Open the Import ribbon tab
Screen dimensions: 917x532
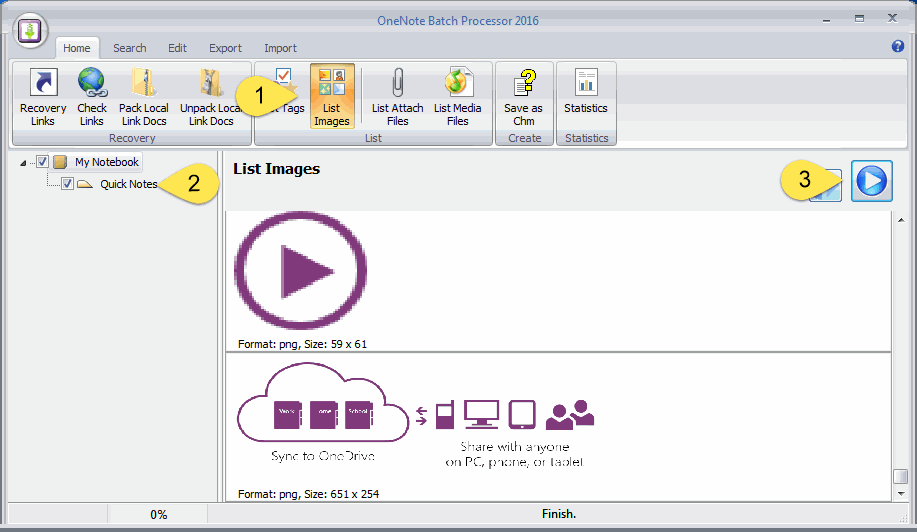coord(280,48)
